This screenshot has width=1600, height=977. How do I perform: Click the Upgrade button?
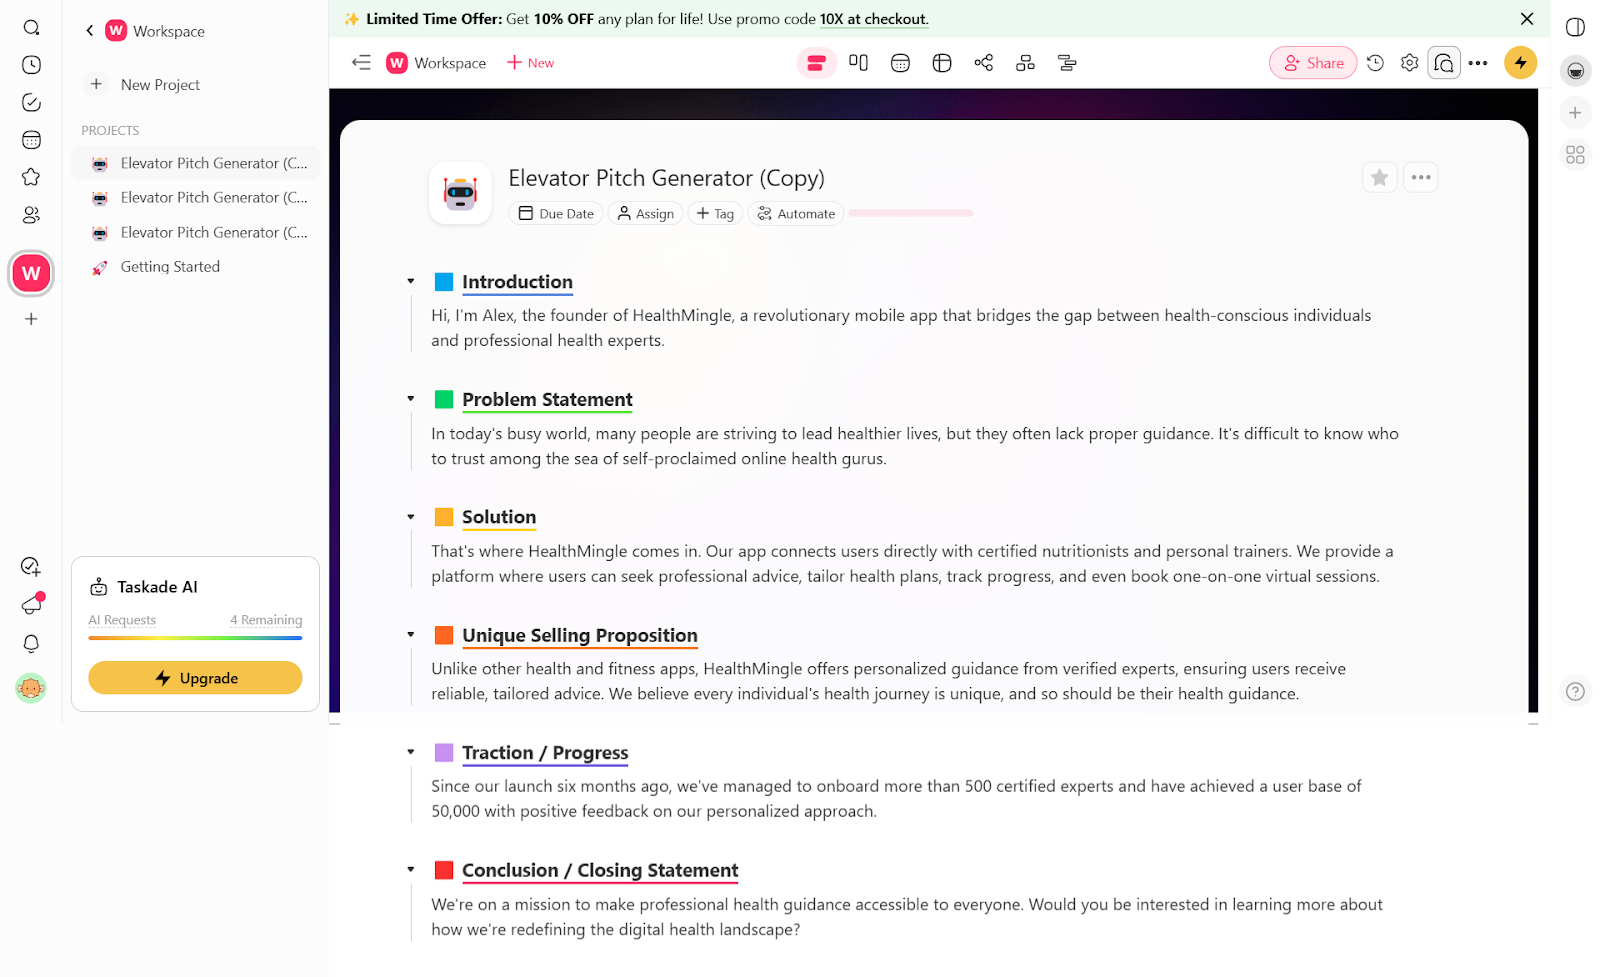[x=195, y=677]
